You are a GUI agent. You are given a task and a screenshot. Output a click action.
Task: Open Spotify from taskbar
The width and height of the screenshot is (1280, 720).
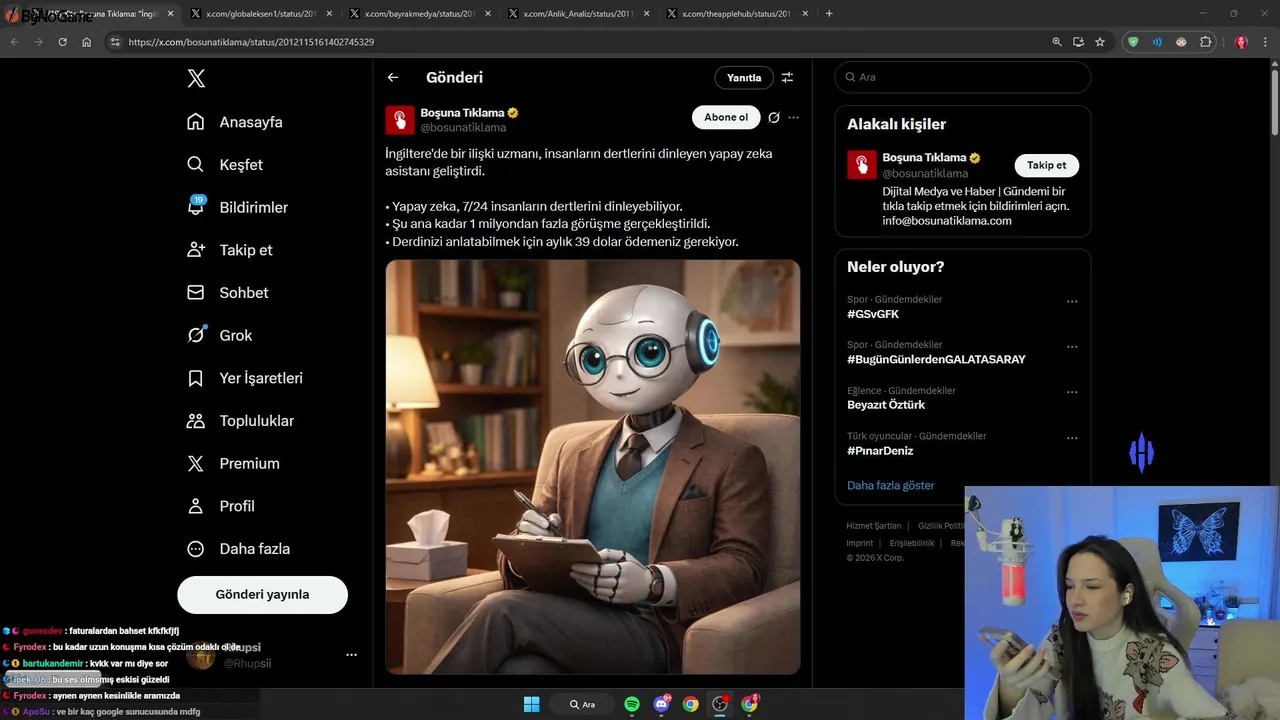[632, 704]
